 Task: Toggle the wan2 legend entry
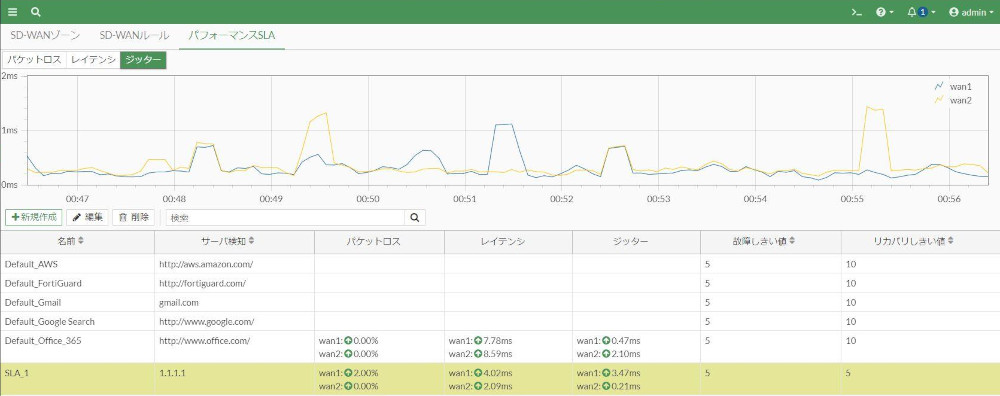pyautogui.click(x=952, y=100)
